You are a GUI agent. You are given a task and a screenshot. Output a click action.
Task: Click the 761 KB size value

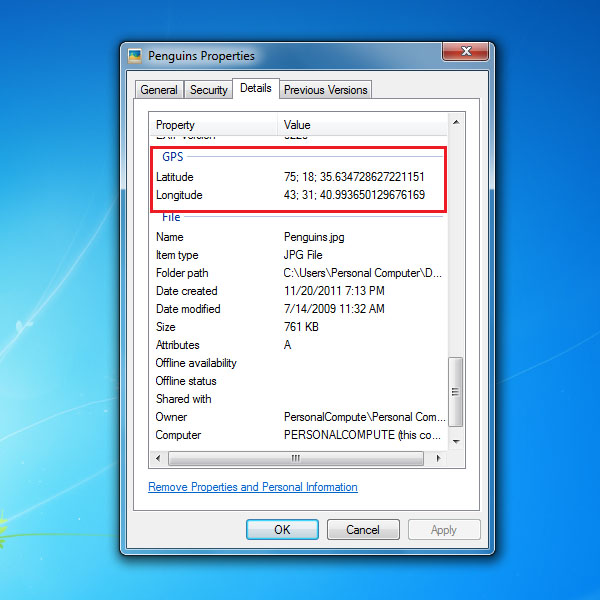(x=301, y=327)
